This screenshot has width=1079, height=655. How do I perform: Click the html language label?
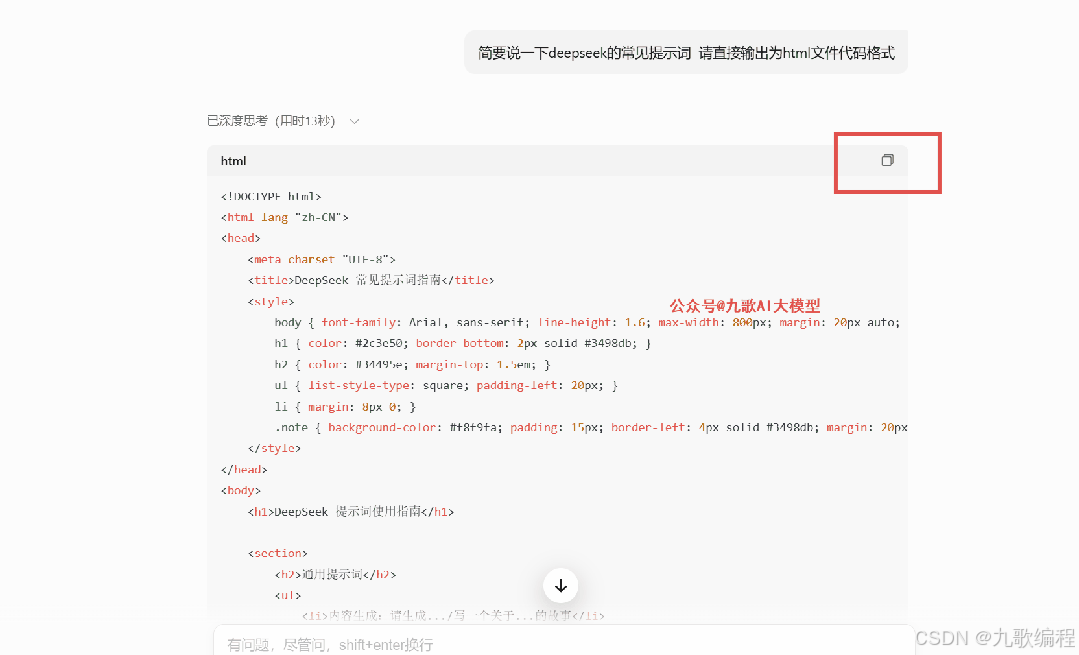point(233,161)
